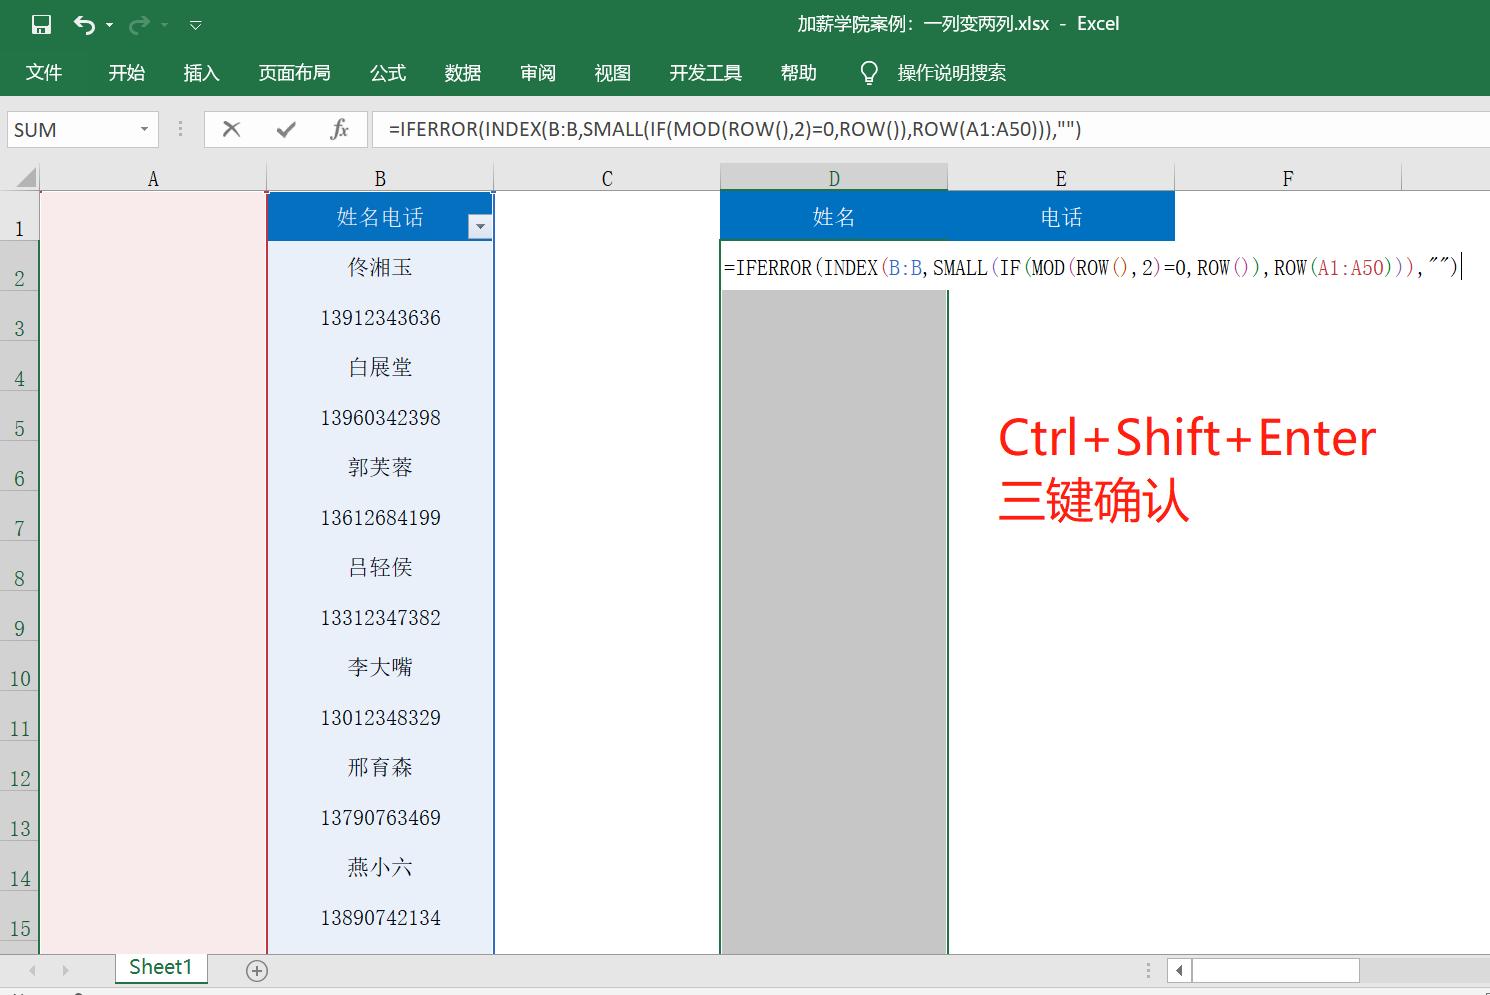This screenshot has width=1490, height=995.
Task: Open the 文件 menu
Action: (x=44, y=71)
